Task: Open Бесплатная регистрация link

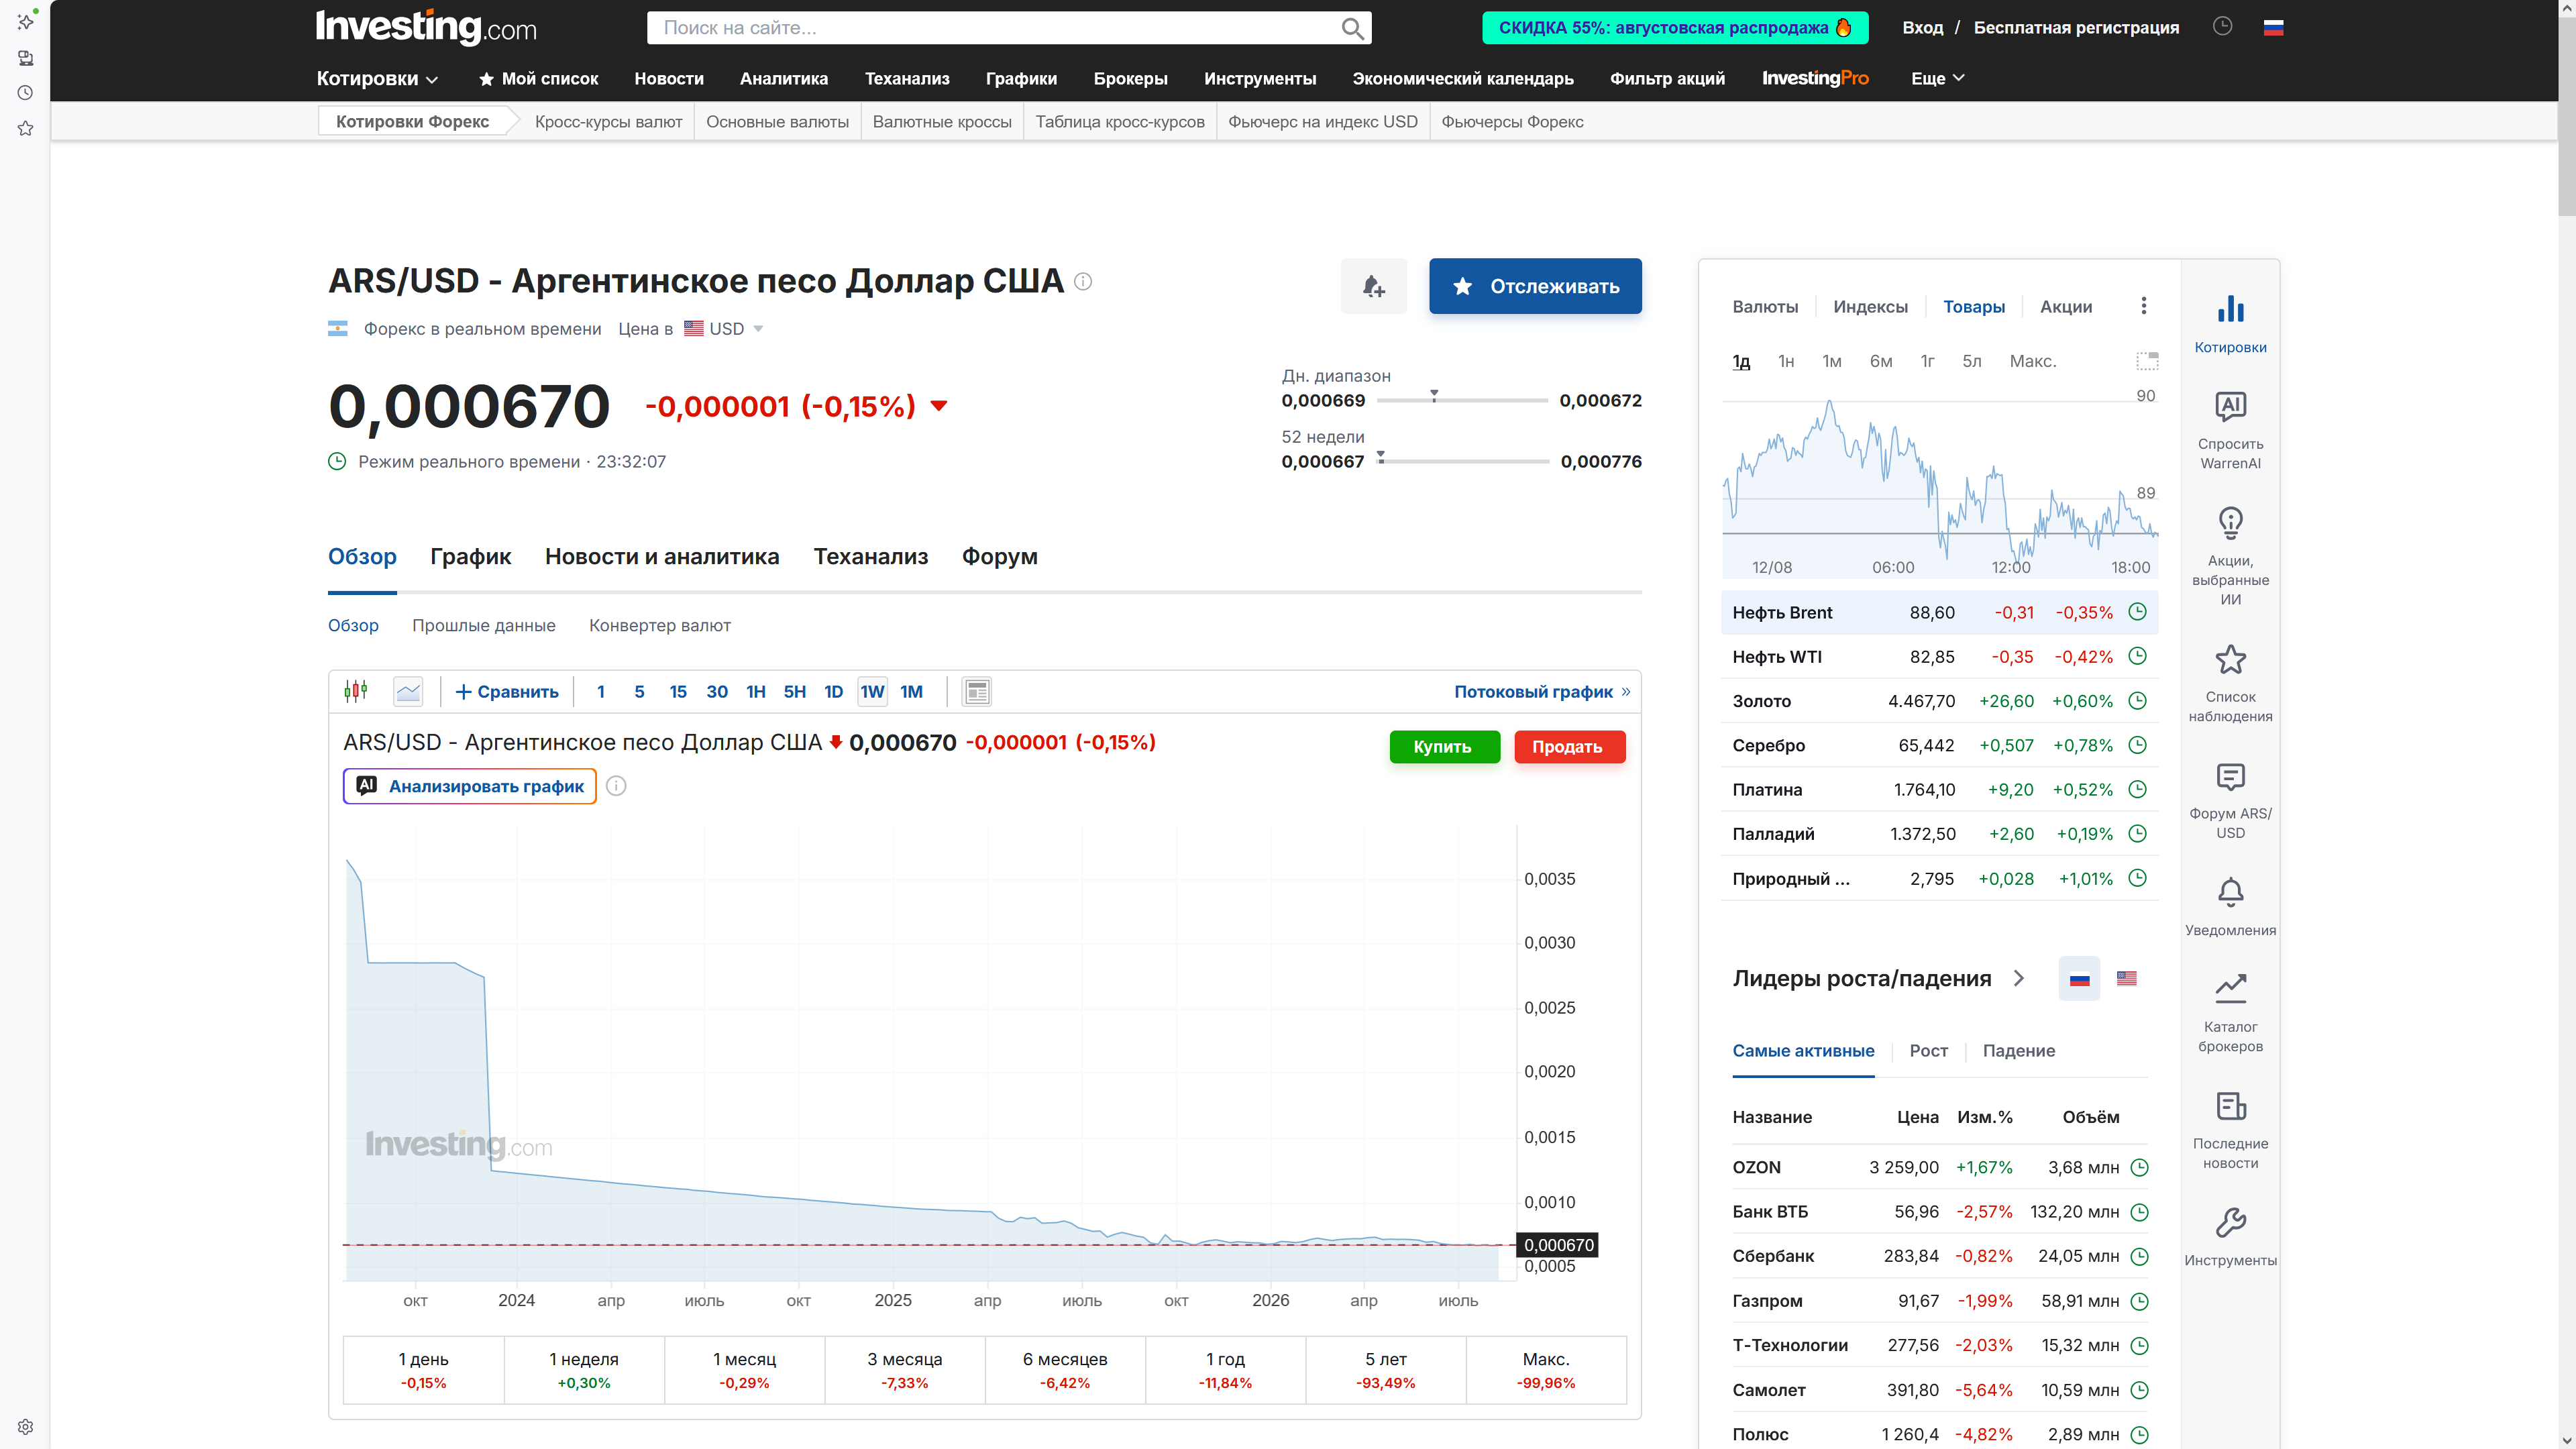Action: pos(2076,28)
